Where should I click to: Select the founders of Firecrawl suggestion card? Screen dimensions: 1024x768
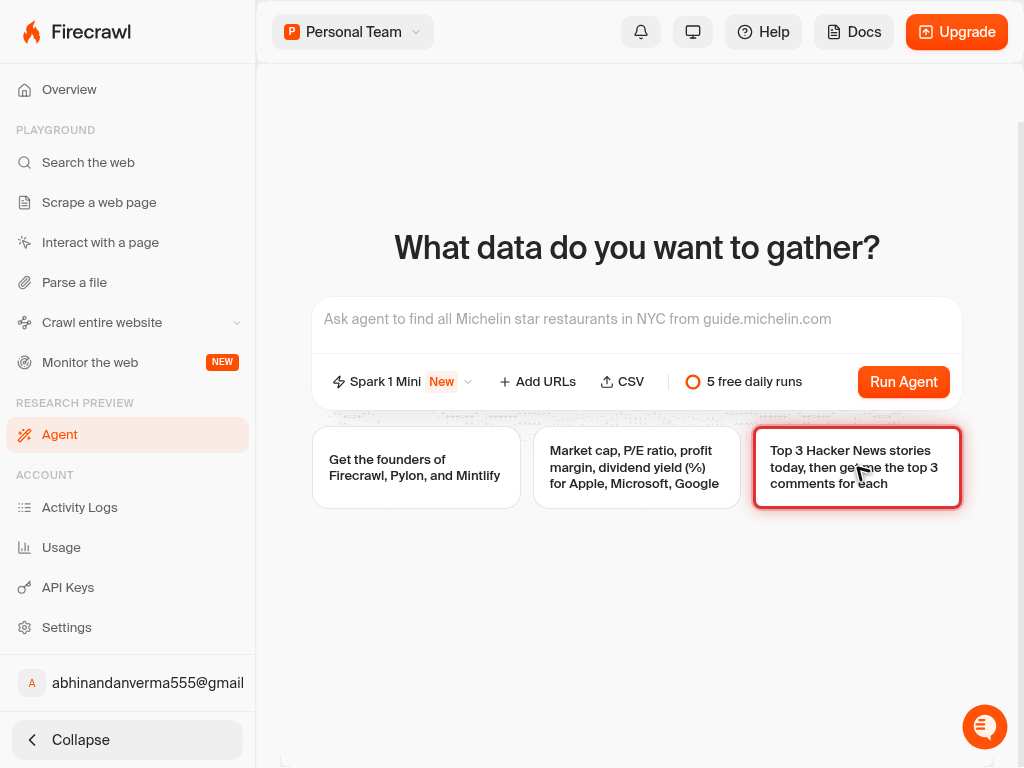pos(416,468)
